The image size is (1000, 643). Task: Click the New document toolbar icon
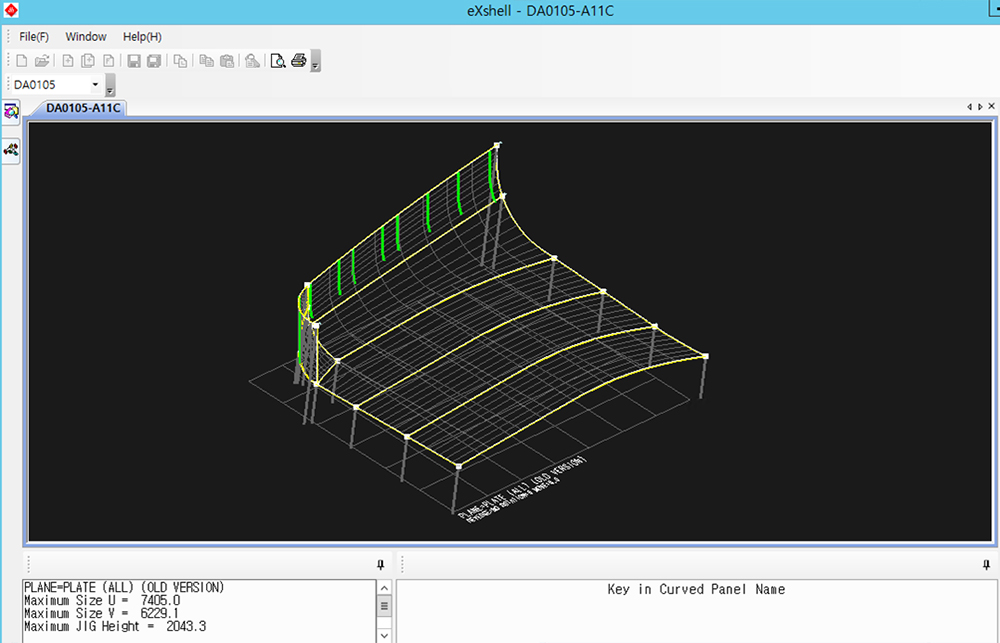pos(22,61)
